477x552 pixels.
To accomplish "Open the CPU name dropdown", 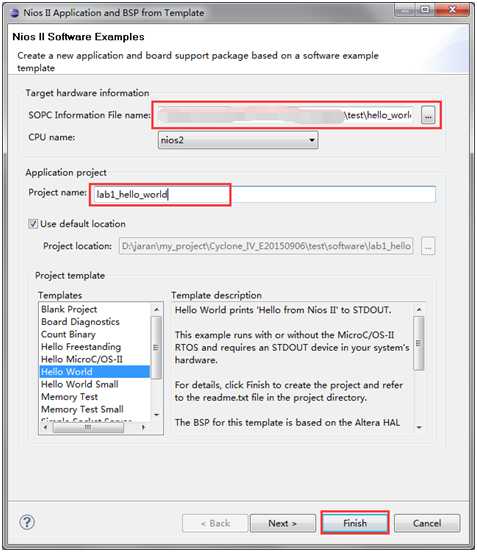I will tap(238, 140).
